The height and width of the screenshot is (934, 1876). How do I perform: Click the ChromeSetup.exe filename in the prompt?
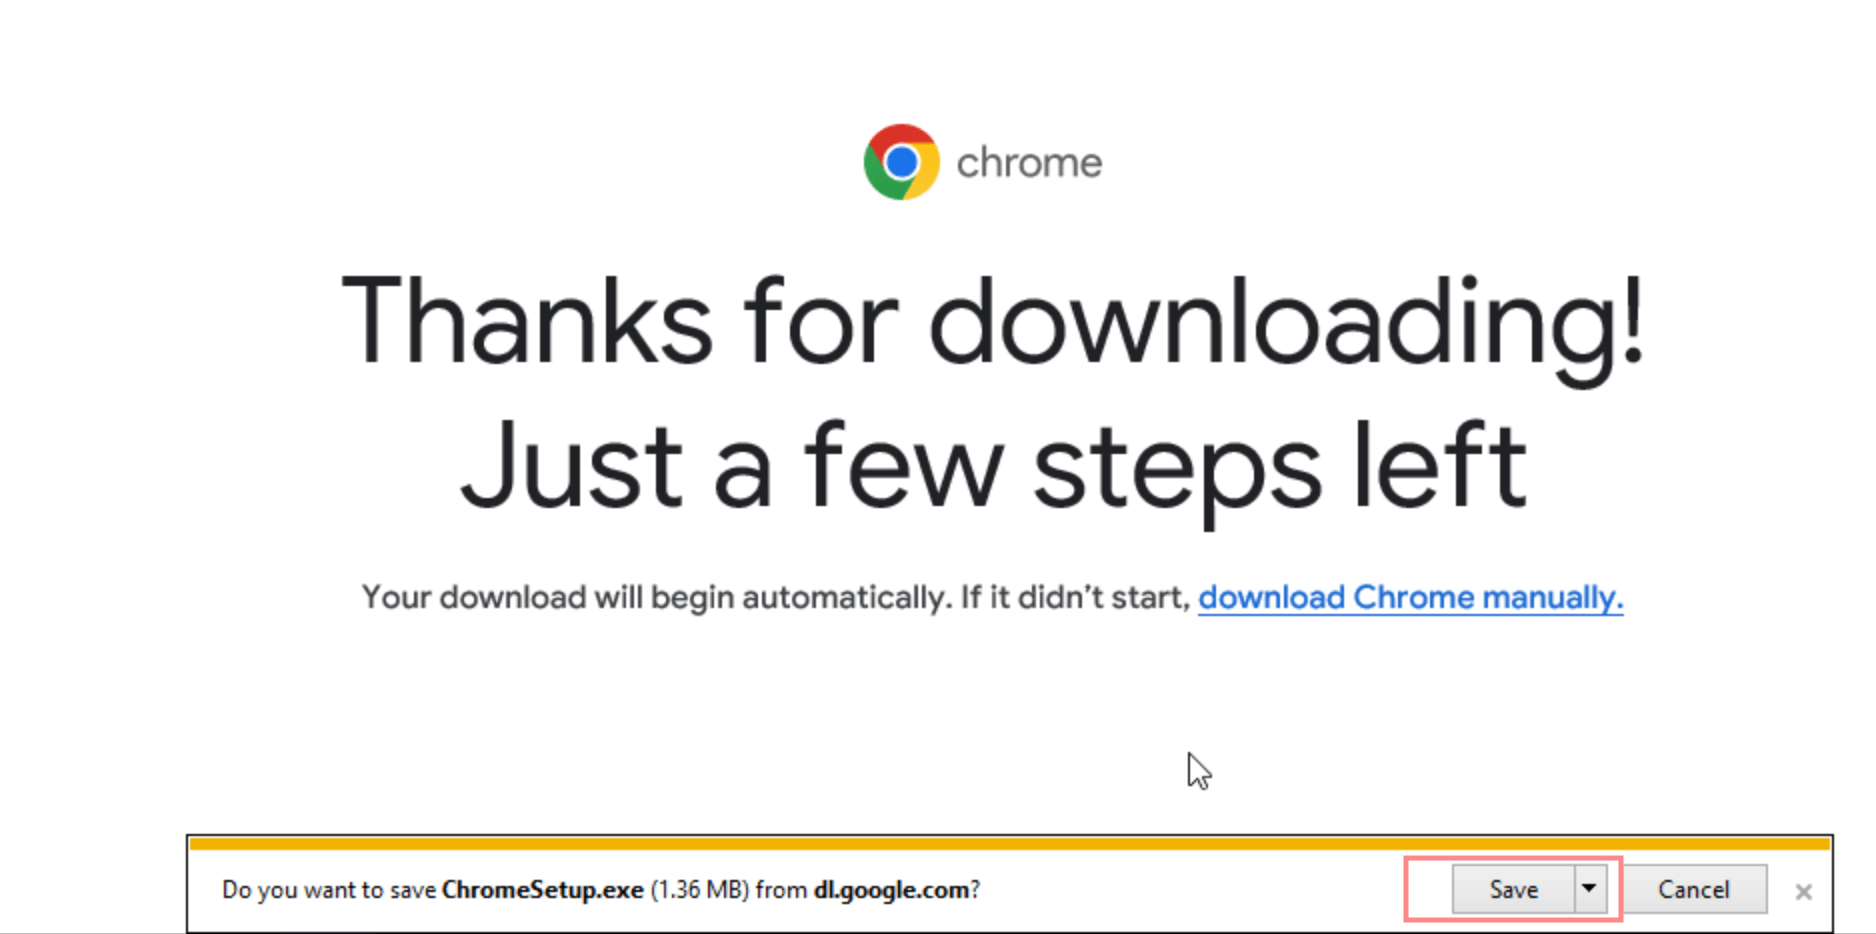point(542,890)
